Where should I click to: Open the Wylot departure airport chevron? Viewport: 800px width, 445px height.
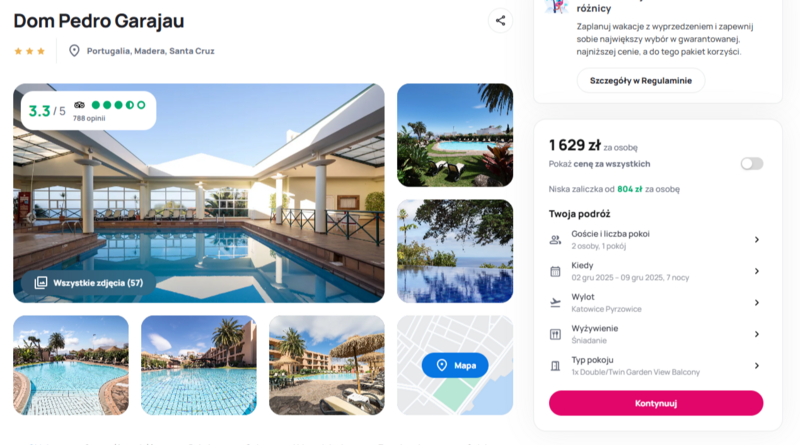pos(757,303)
